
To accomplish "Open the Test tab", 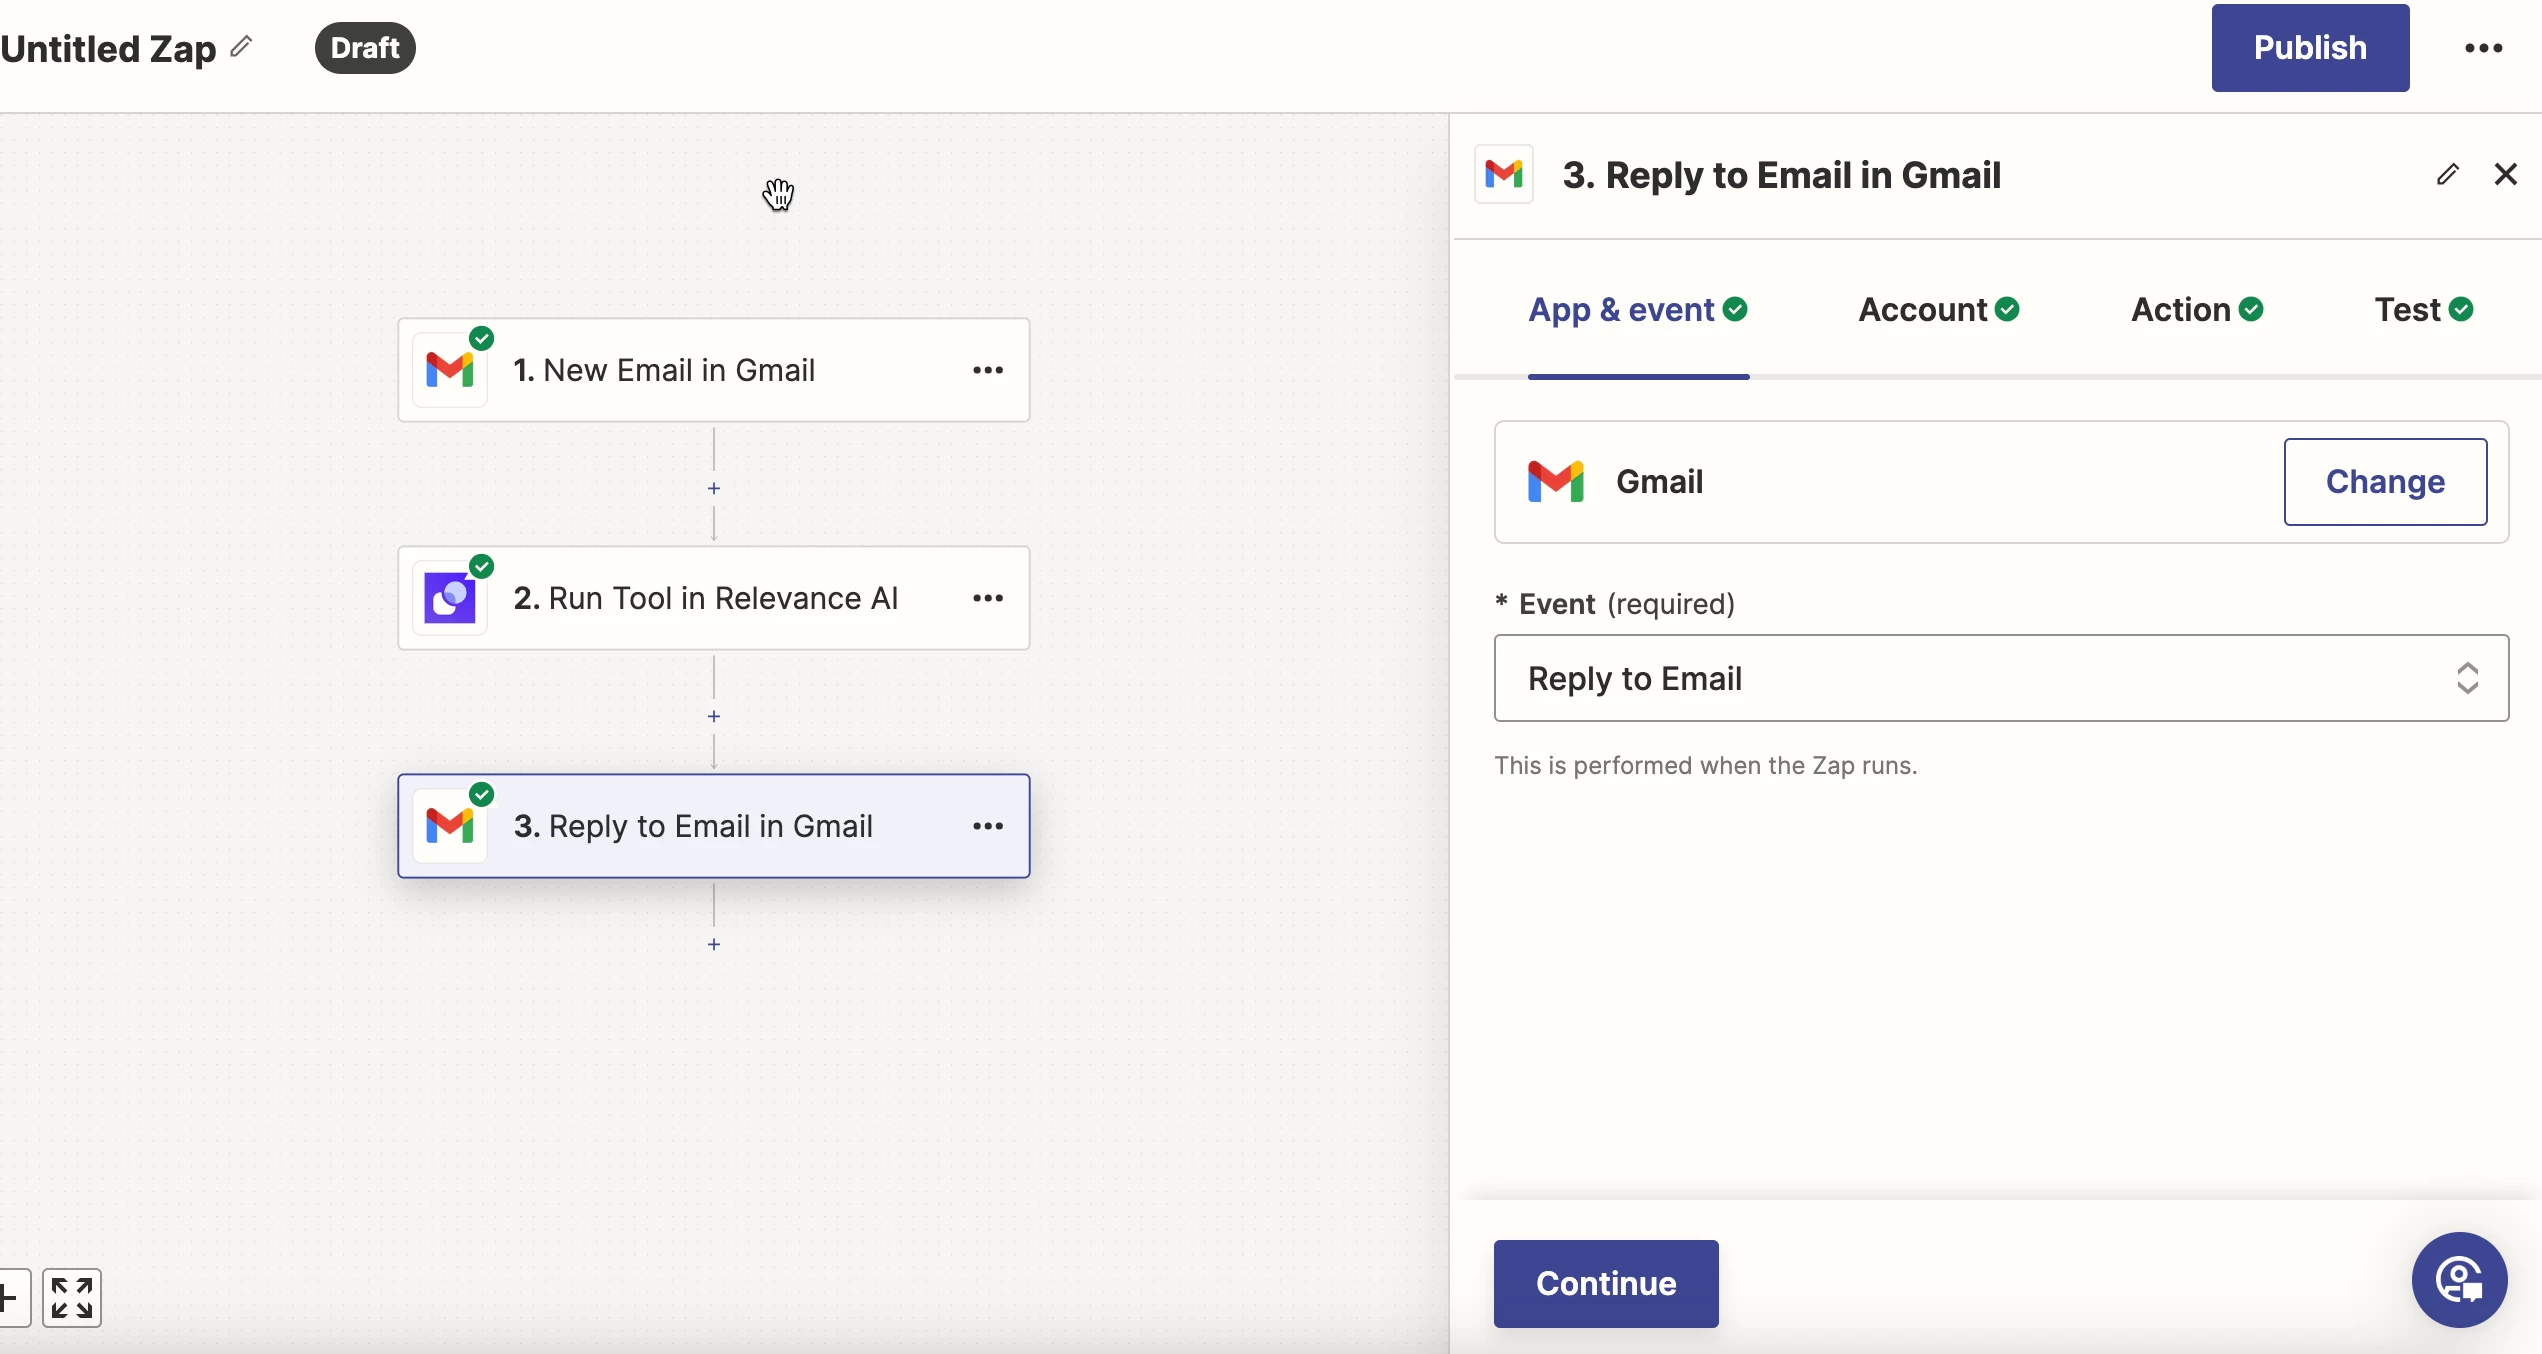I will point(2422,310).
